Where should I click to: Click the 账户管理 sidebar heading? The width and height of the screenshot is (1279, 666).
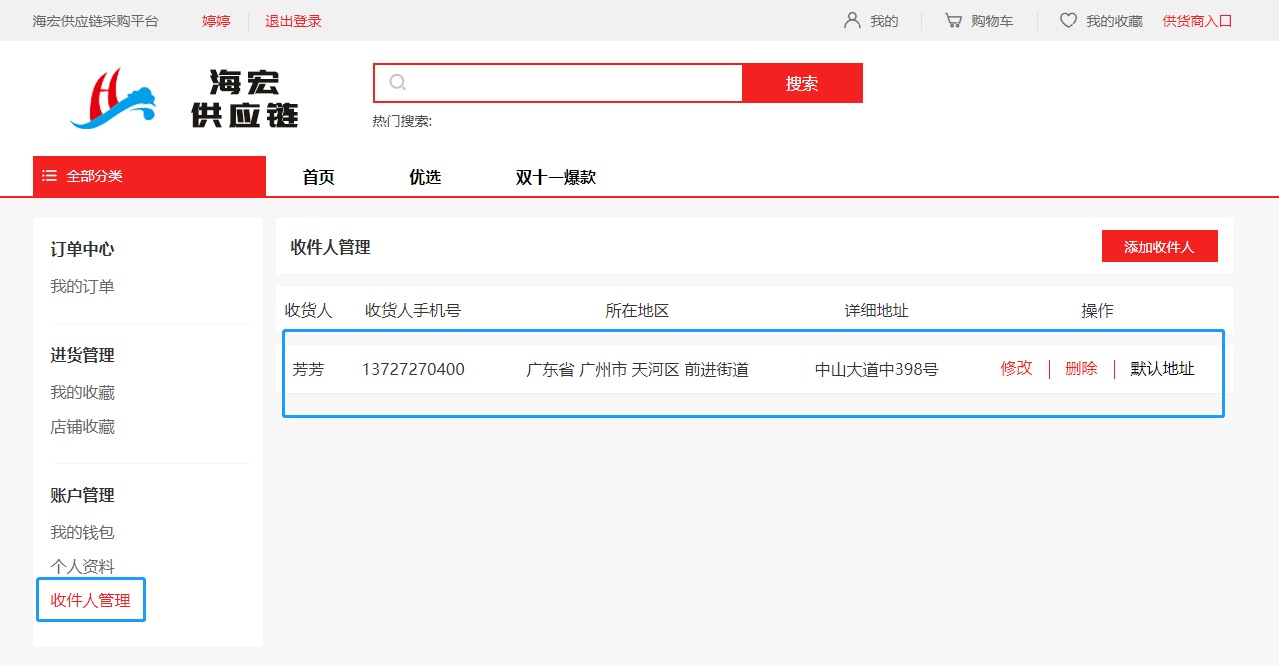click(82, 495)
